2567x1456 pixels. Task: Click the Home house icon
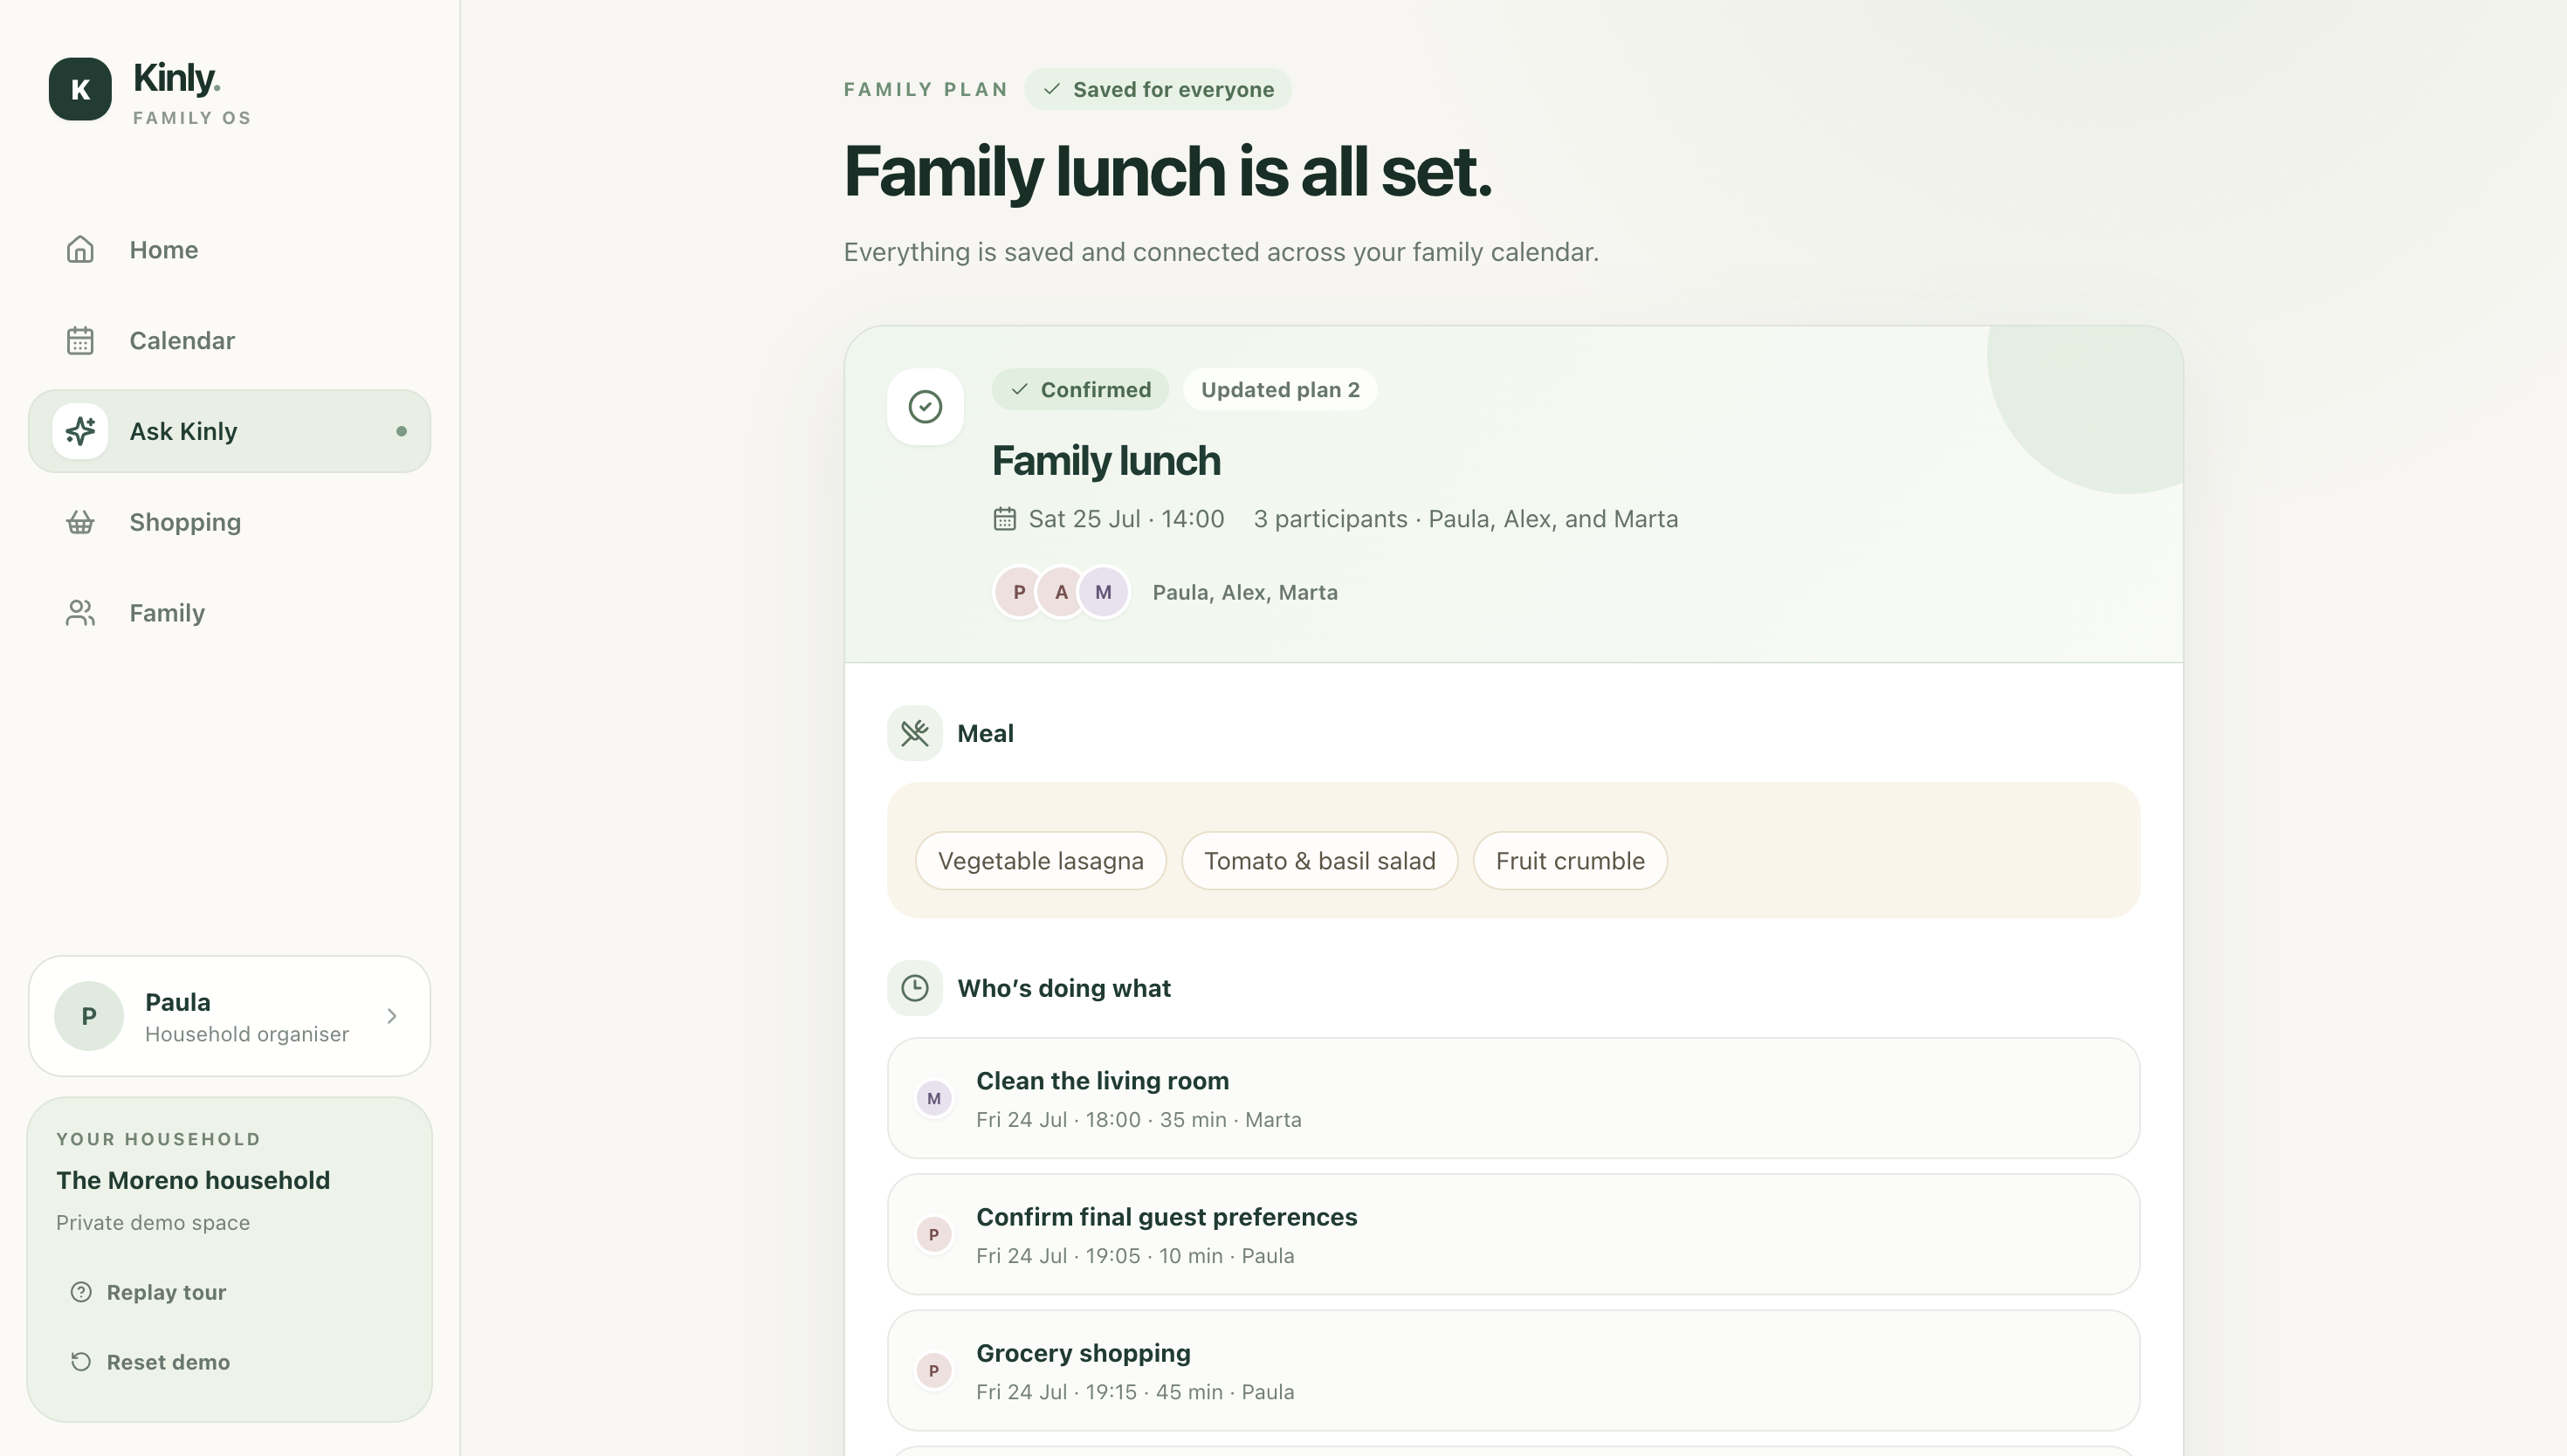pos(80,249)
